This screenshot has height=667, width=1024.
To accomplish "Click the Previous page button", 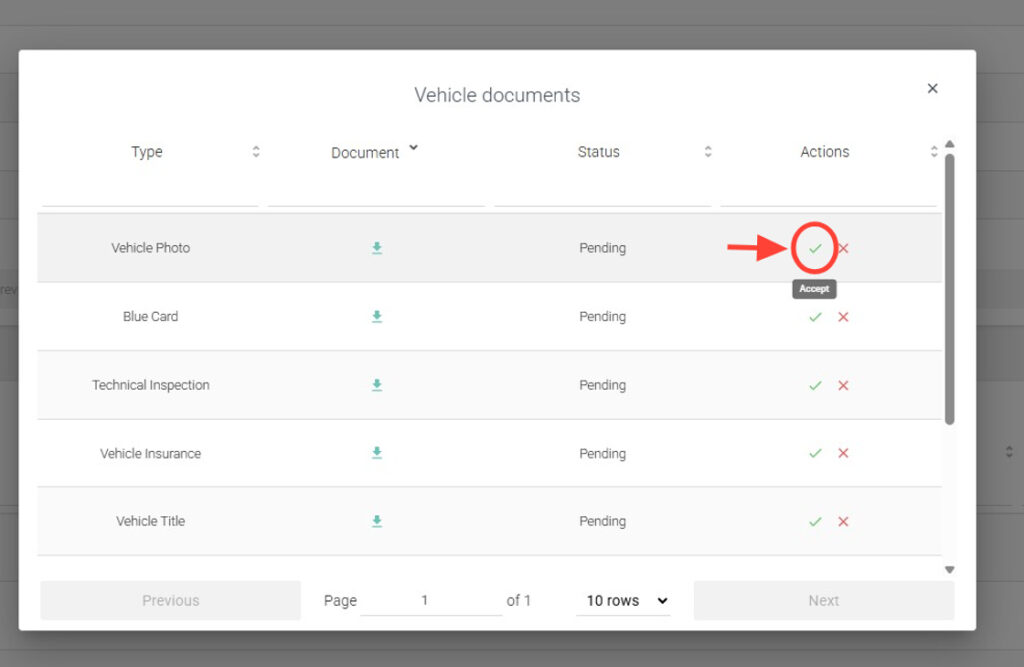I will (170, 601).
